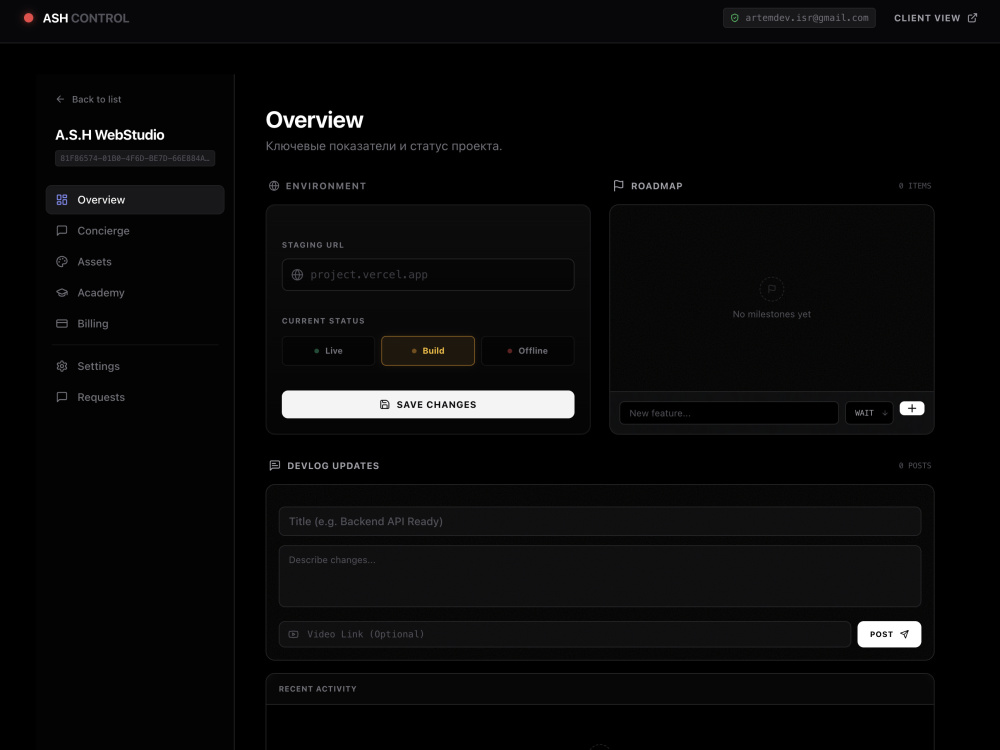
Task: Click the Academy graduation cap icon
Action: click(x=62, y=293)
